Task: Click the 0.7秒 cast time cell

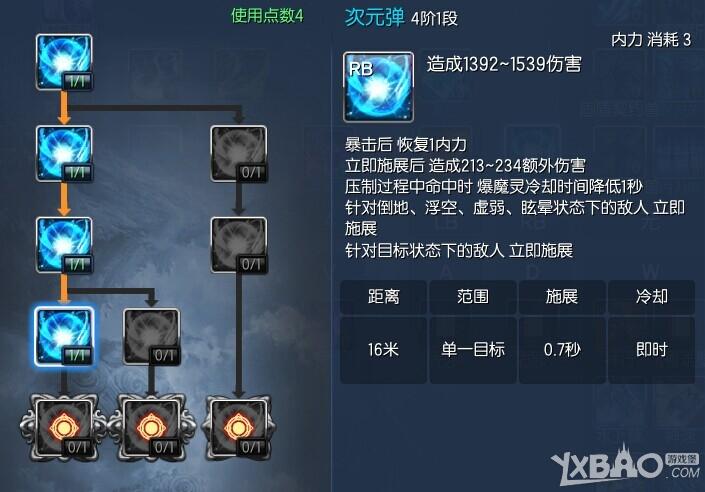Action: [562, 350]
